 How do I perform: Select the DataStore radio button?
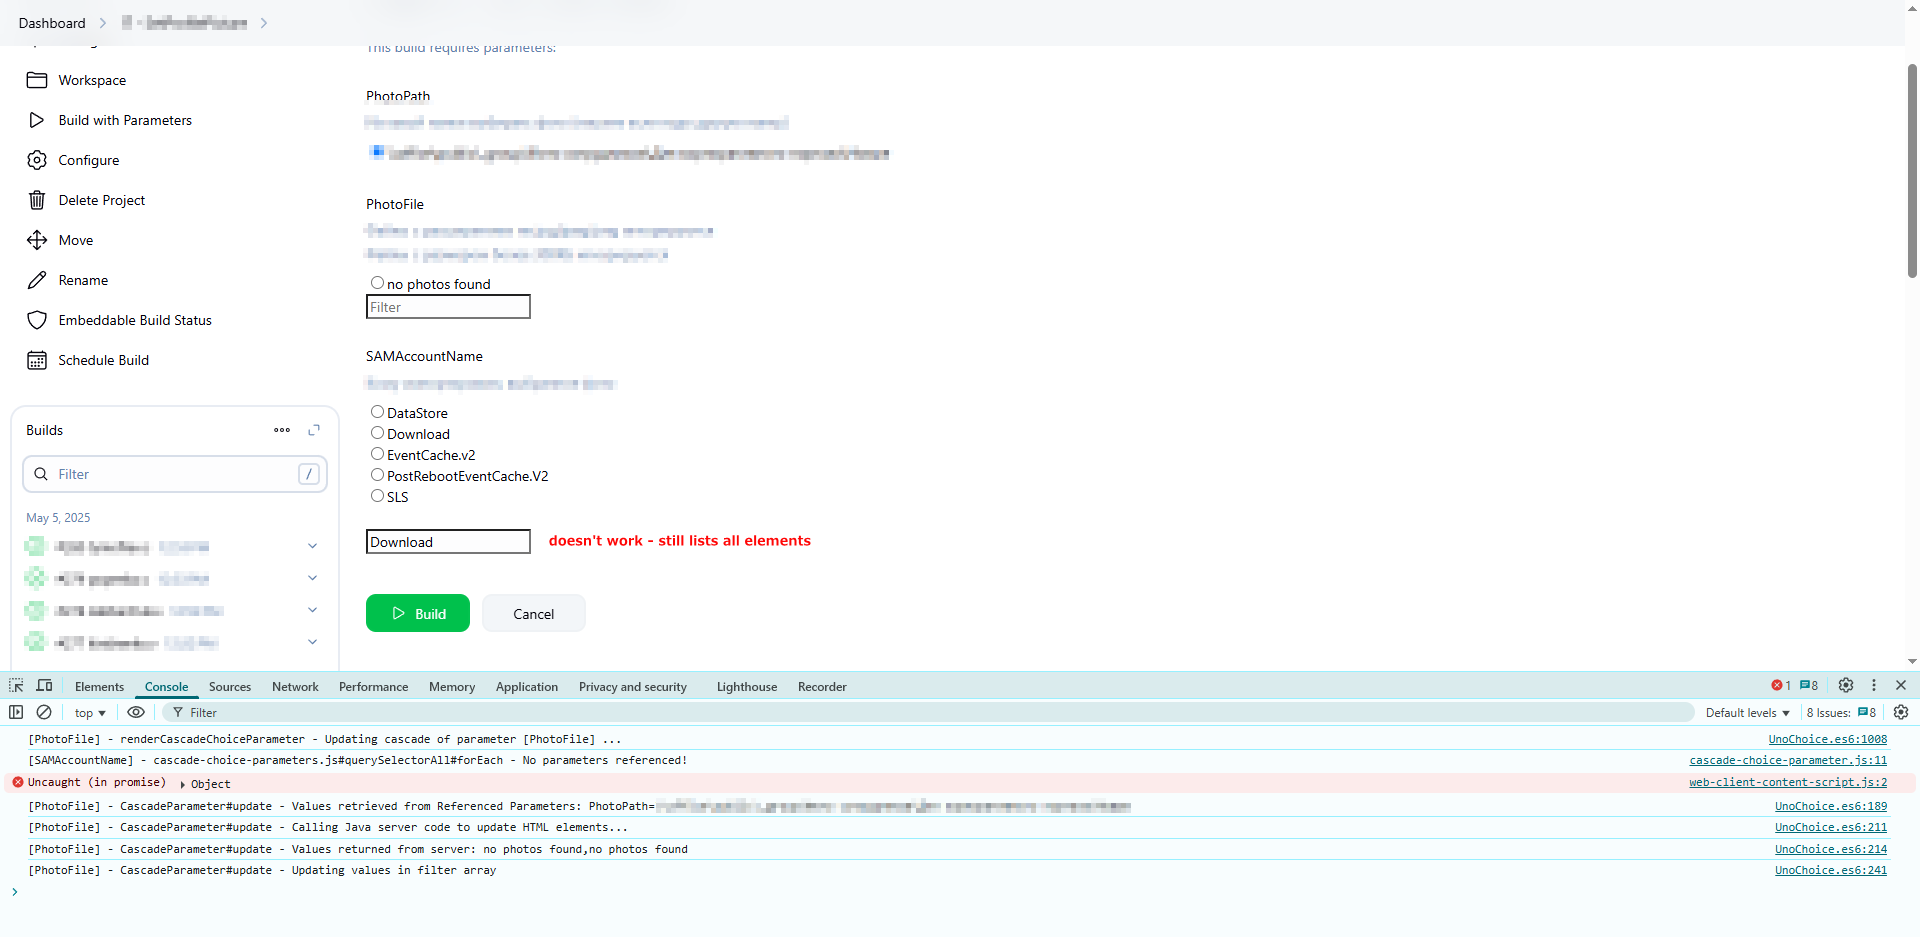tap(377, 412)
